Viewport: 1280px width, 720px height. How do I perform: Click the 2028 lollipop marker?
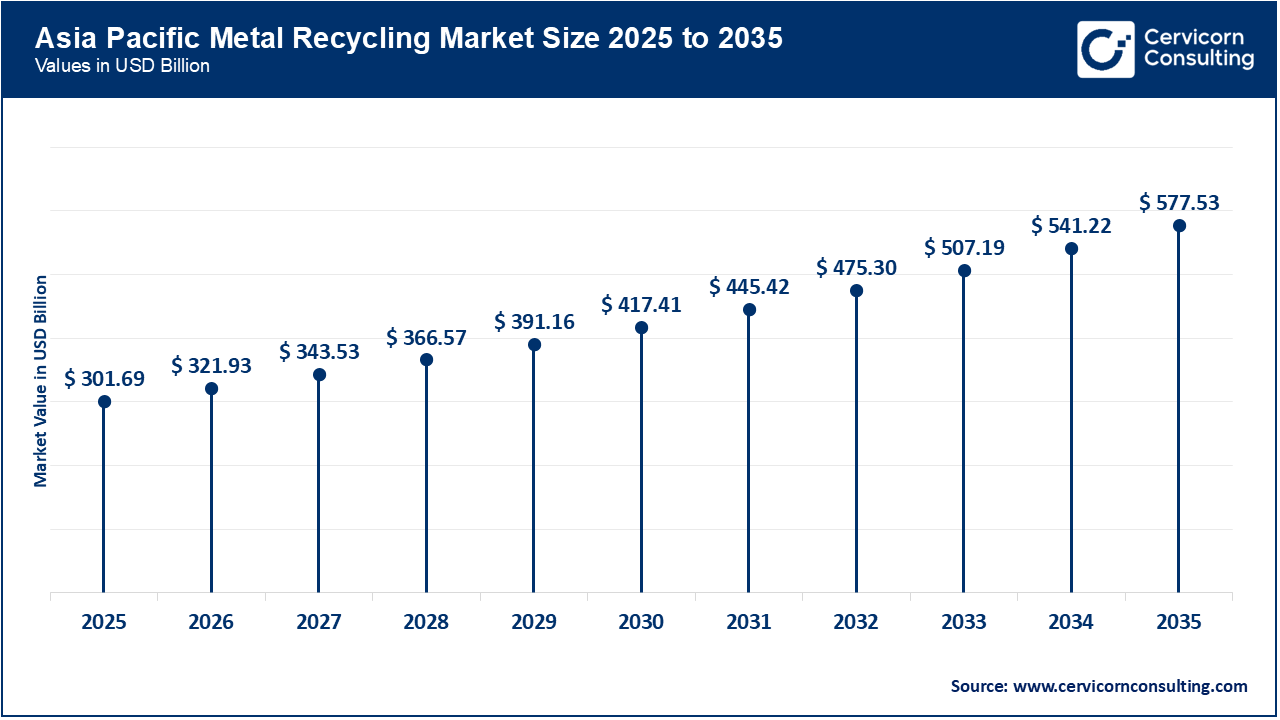(x=426, y=359)
